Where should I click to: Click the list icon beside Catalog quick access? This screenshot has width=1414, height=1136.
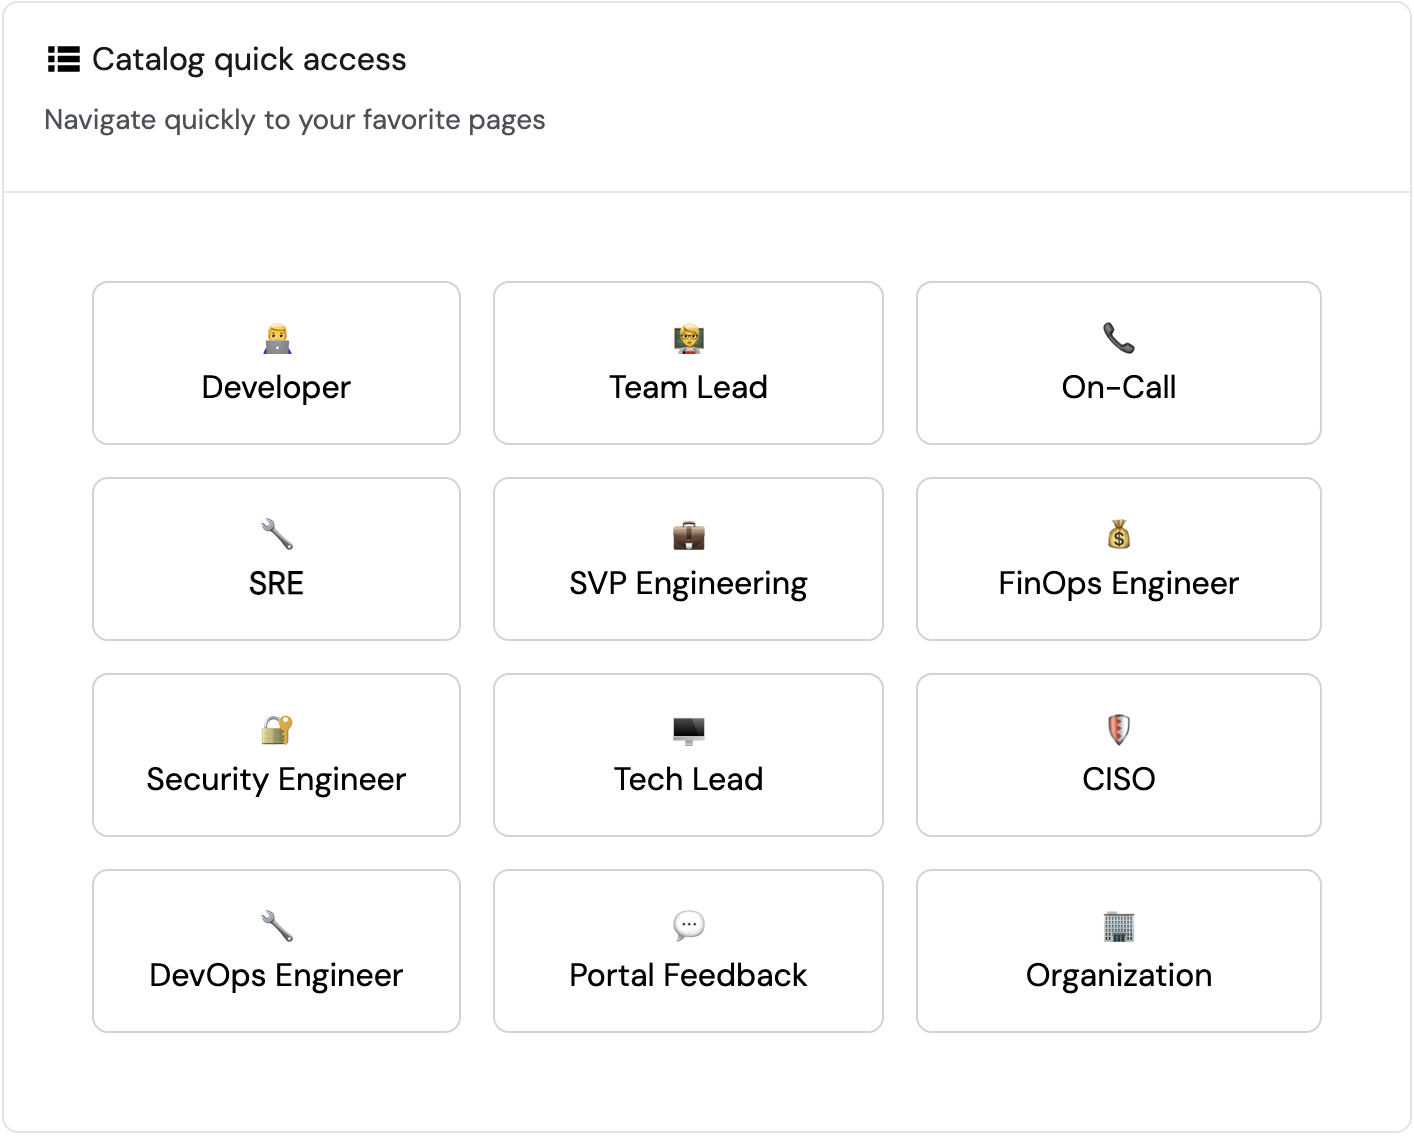[64, 60]
